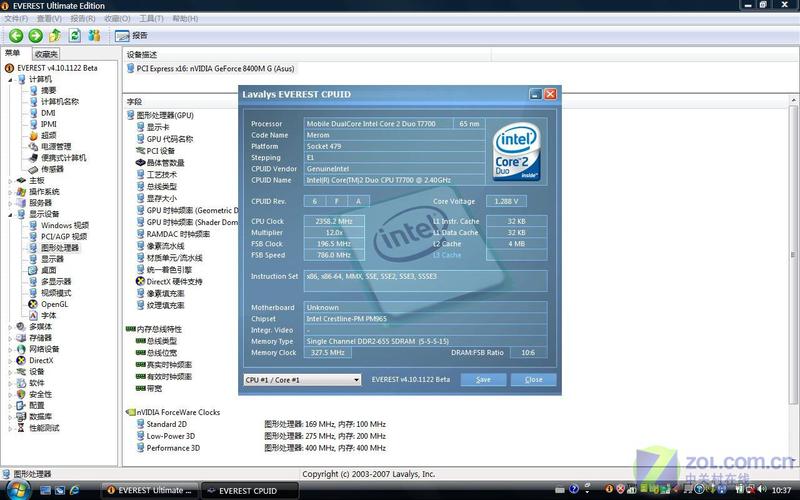Go back with the green left arrow
The width and height of the screenshot is (800, 500).
pyautogui.click(x=16, y=36)
